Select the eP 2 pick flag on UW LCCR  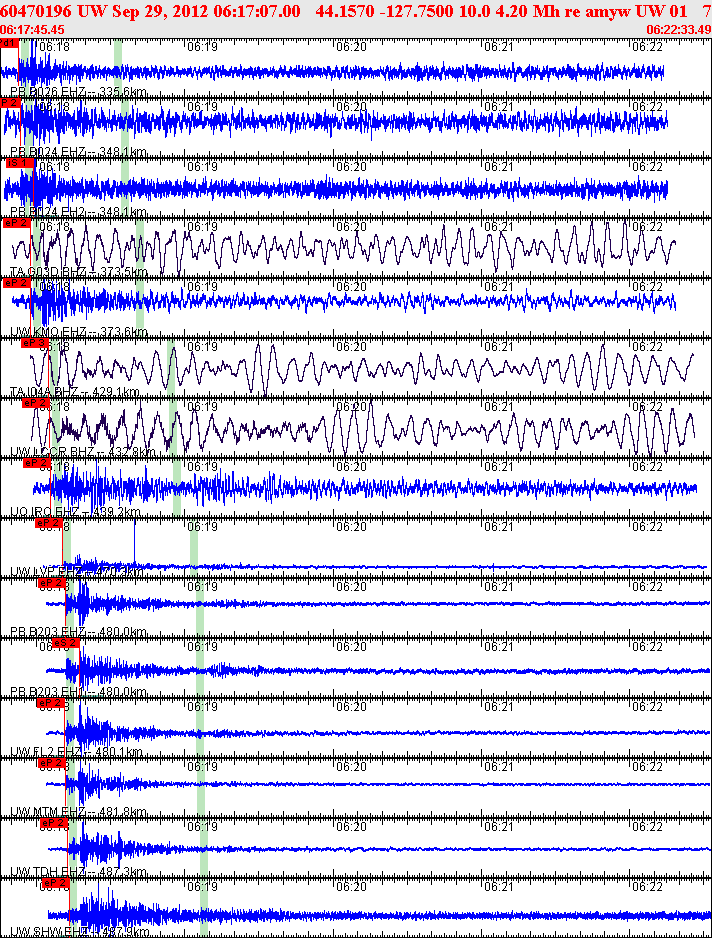[35, 403]
